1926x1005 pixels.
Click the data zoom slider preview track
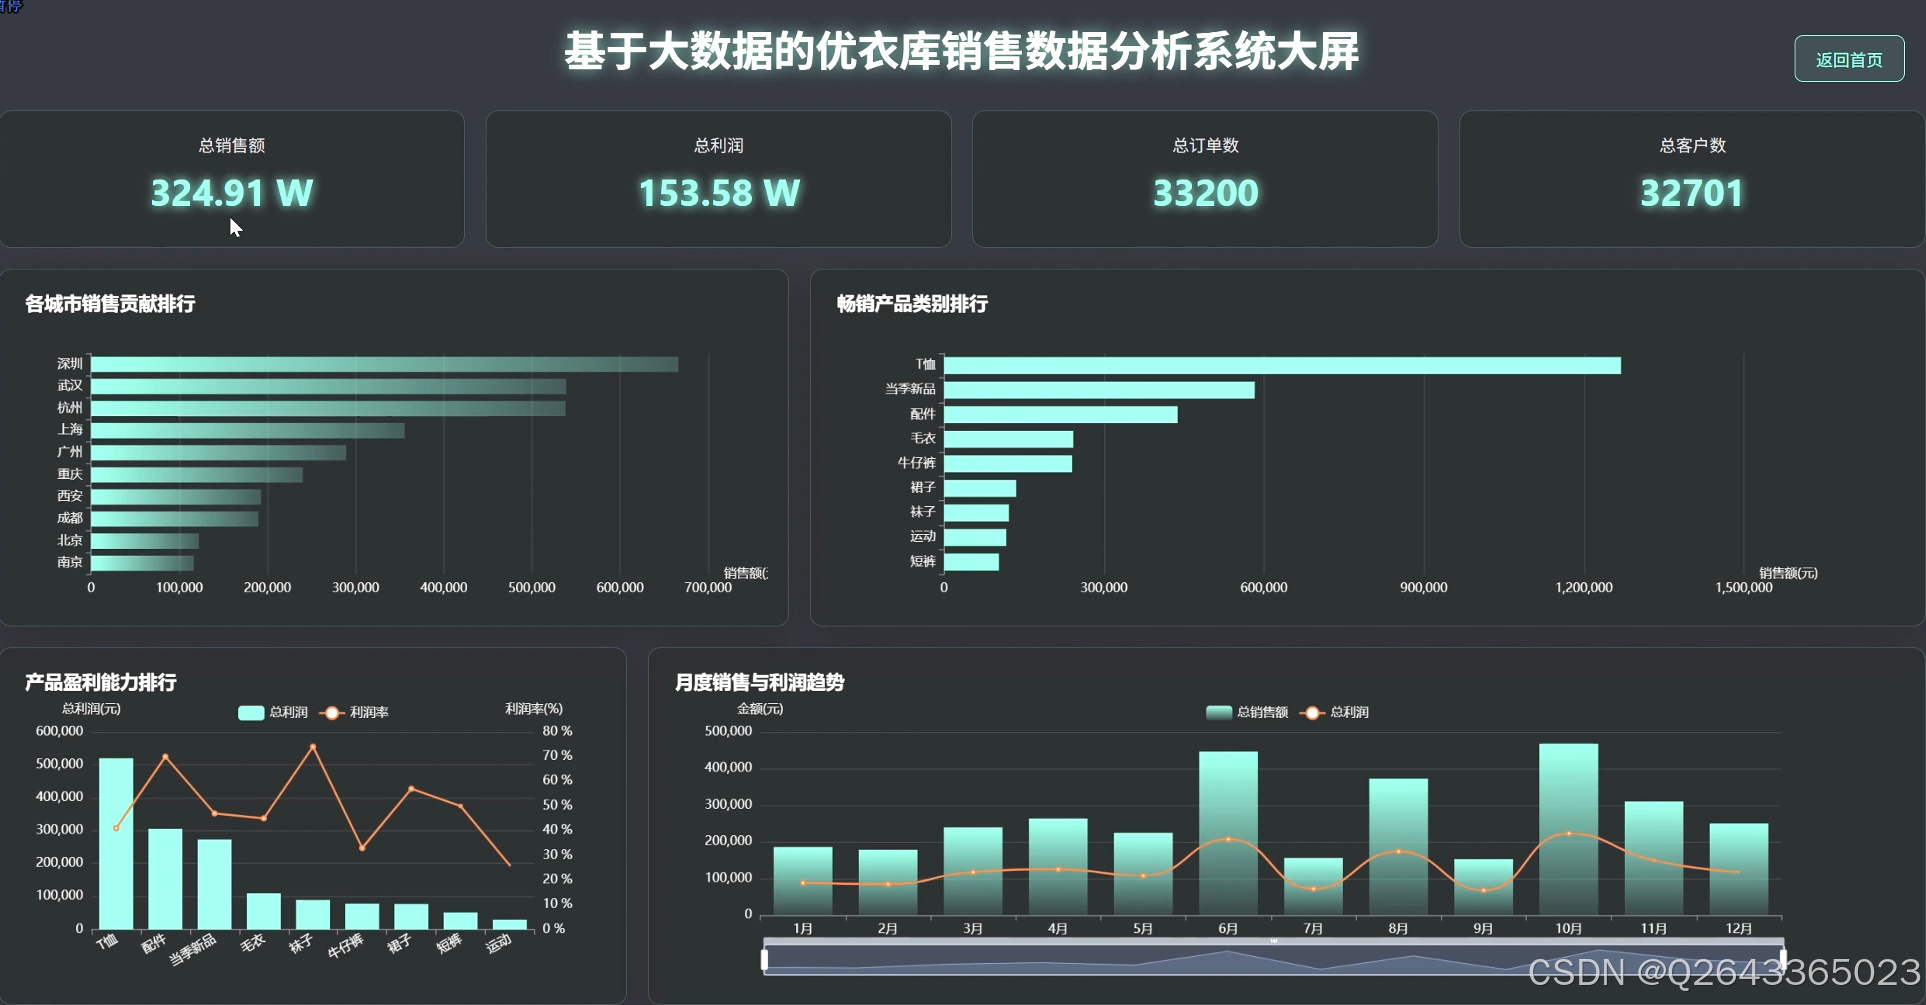[1274, 959]
